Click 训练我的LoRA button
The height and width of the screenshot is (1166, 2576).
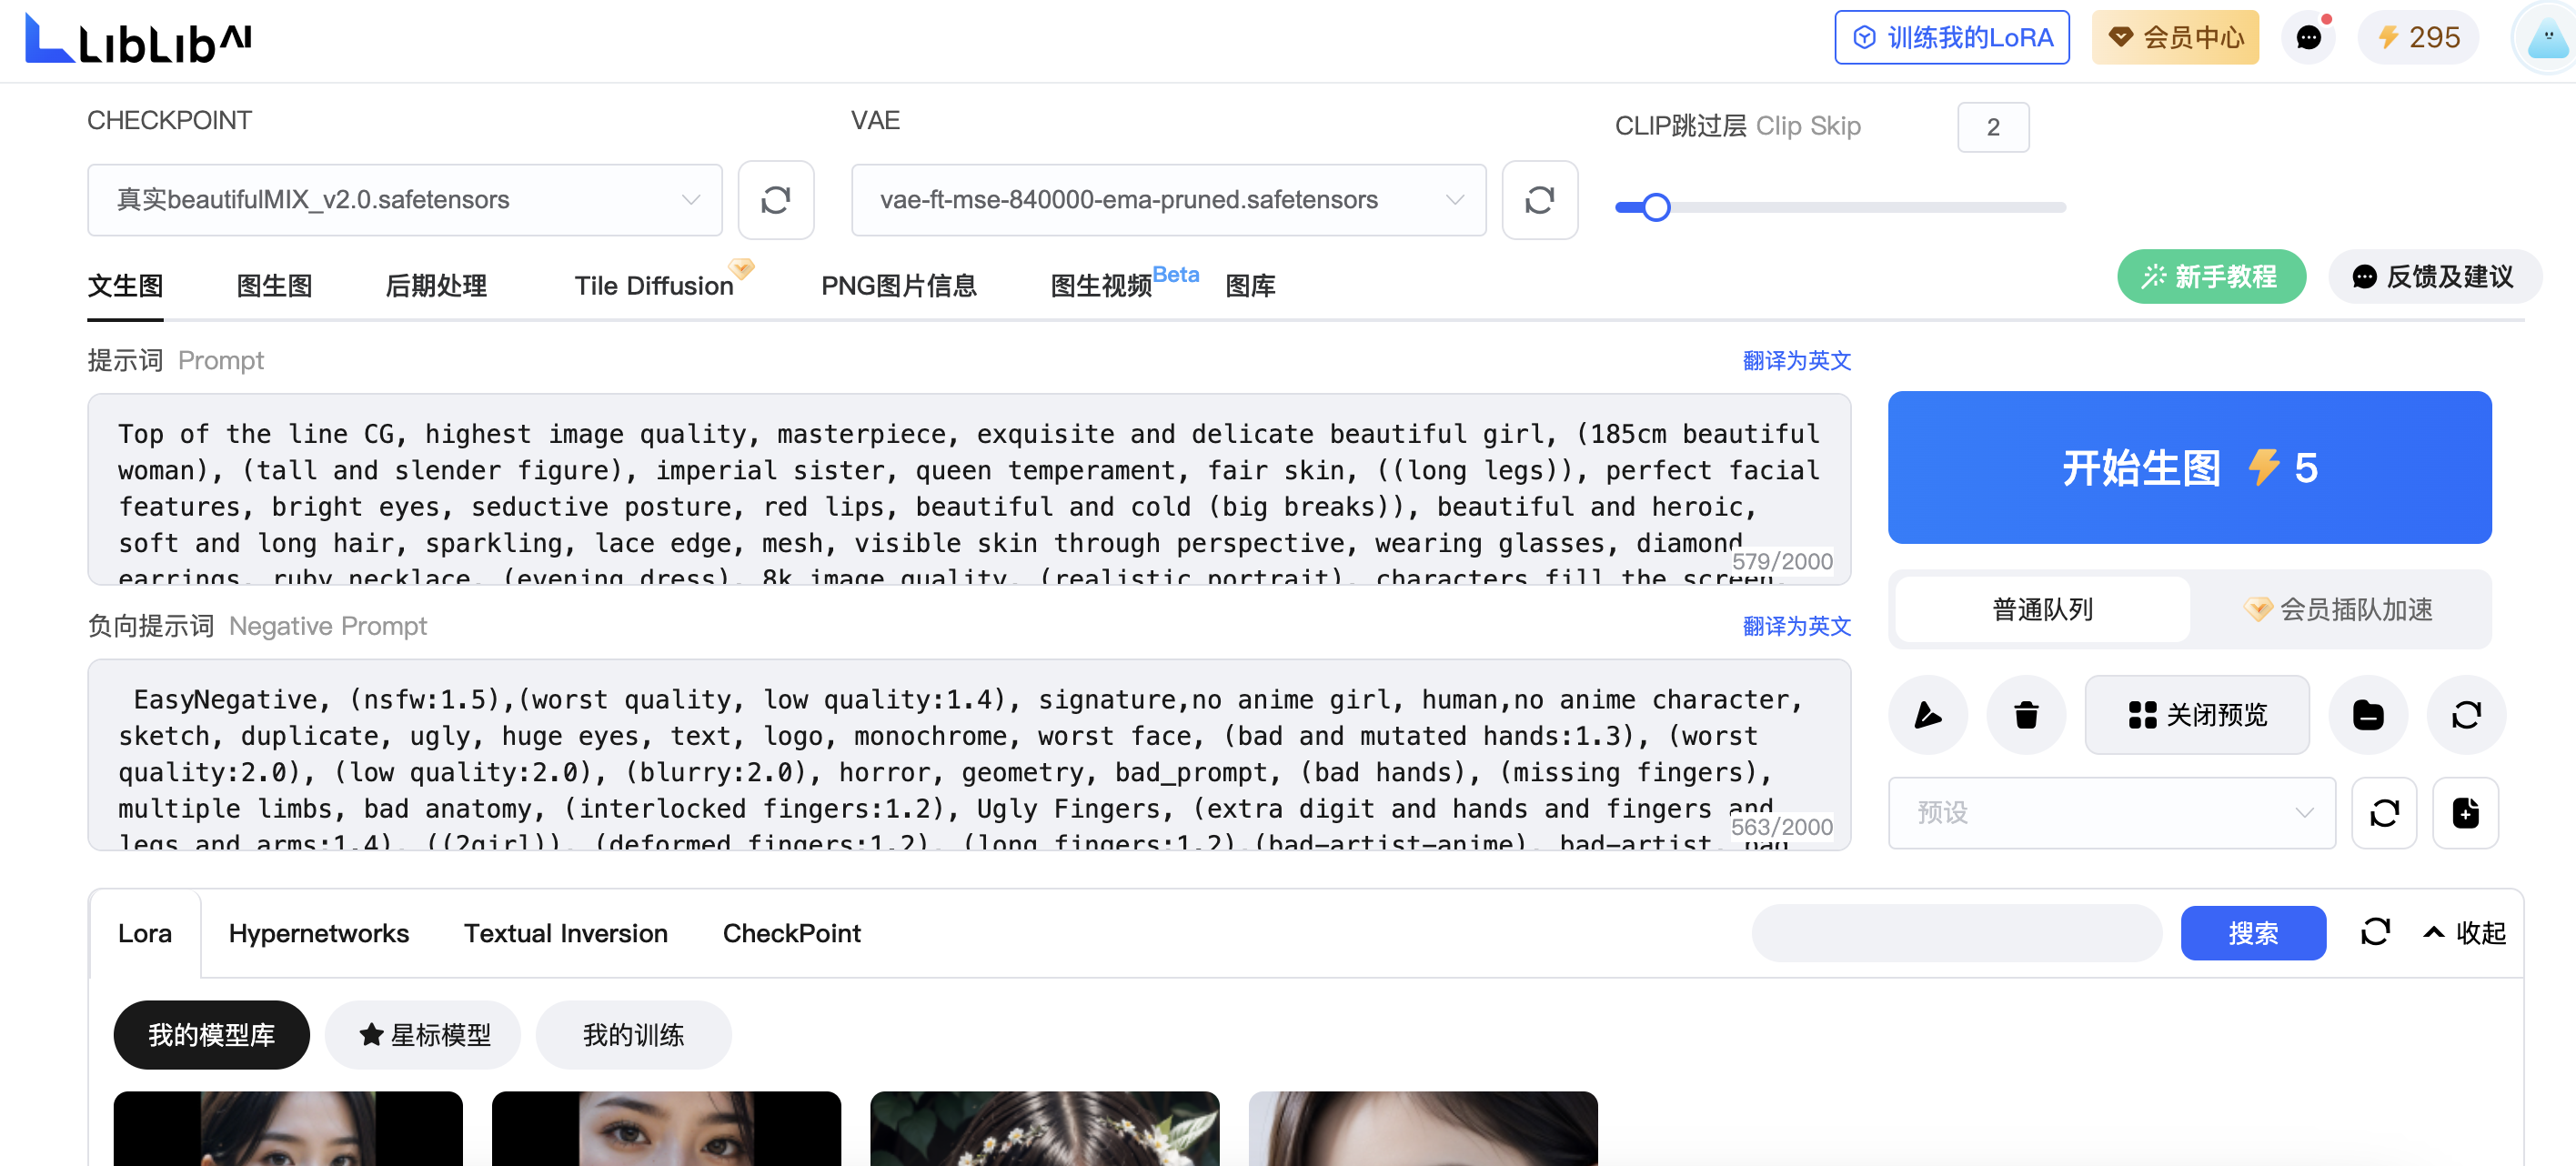[x=1951, y=38]
